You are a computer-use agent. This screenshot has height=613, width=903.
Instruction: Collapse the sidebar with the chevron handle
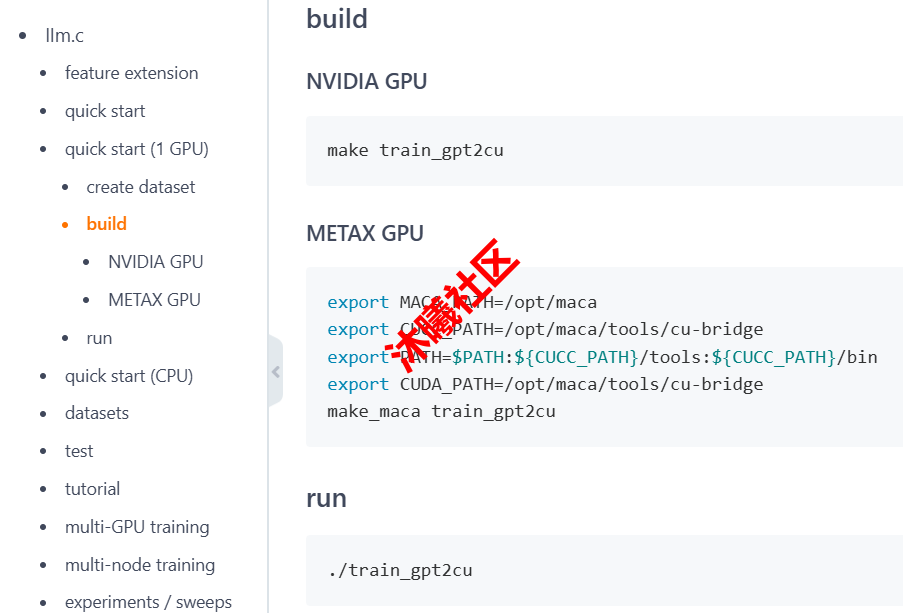coord(276,372)
